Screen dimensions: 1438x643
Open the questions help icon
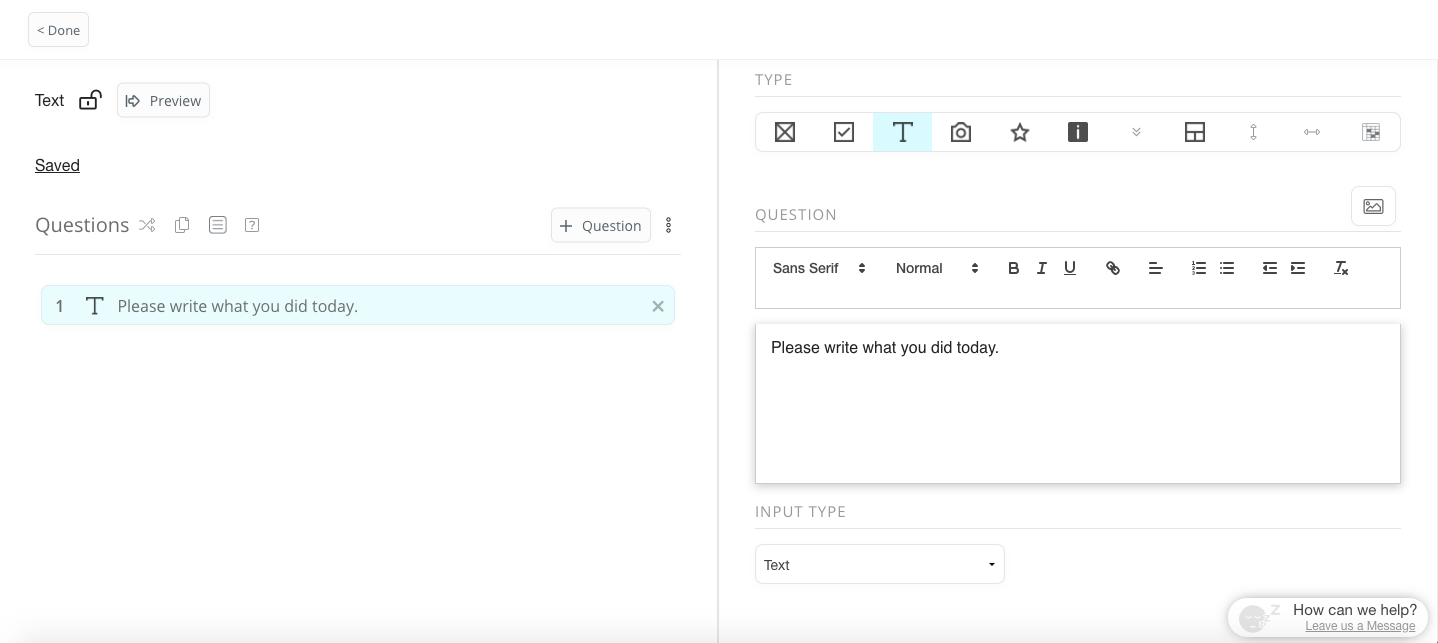[x=252, y=225]
